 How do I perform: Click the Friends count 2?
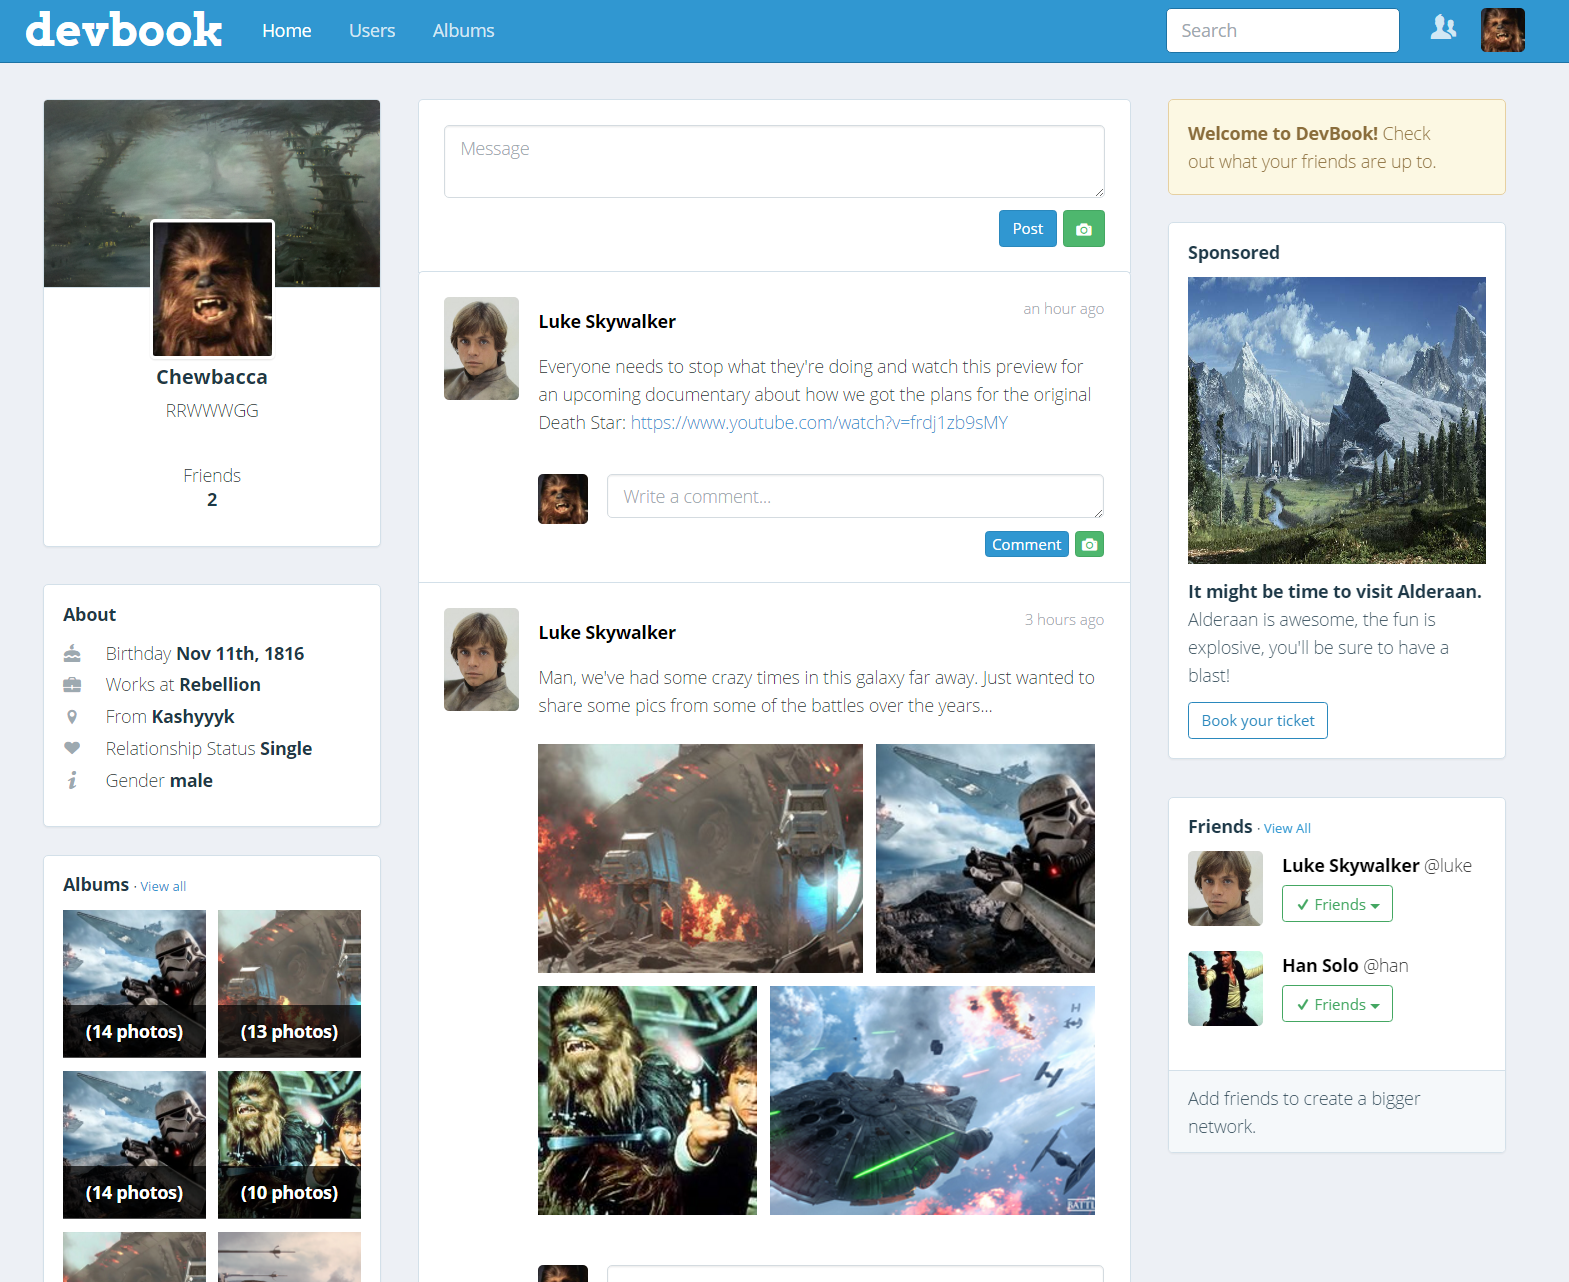click(212, 500)
